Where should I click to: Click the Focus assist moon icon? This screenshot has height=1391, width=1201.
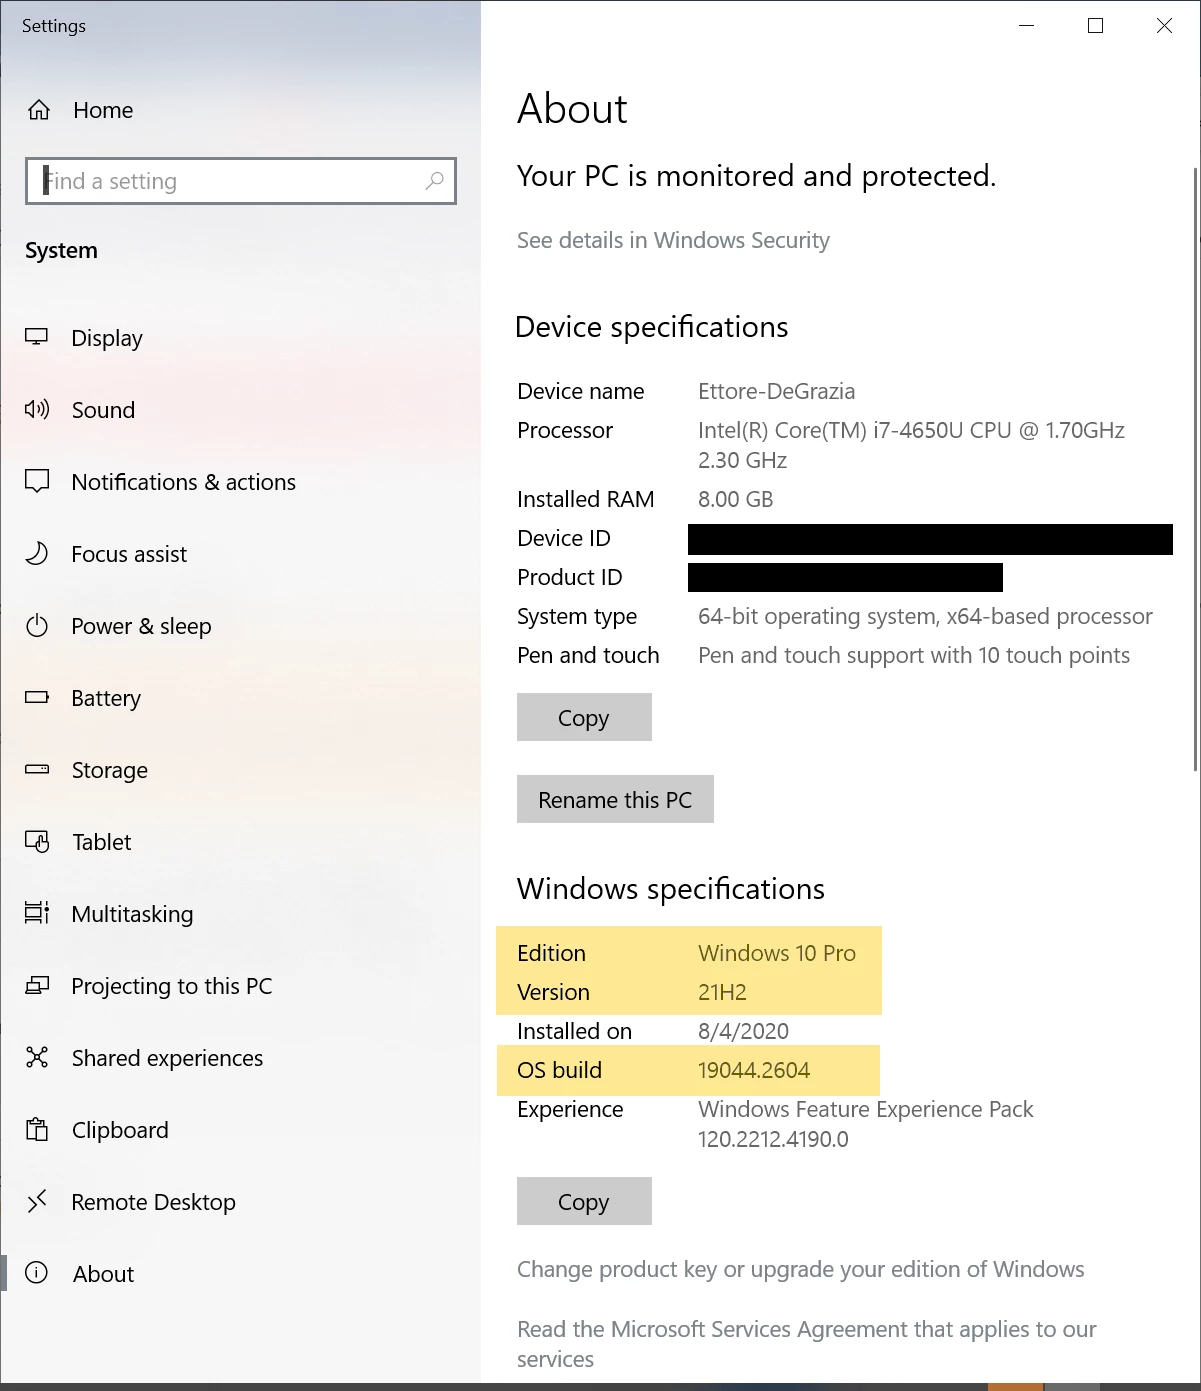point(37,553)
